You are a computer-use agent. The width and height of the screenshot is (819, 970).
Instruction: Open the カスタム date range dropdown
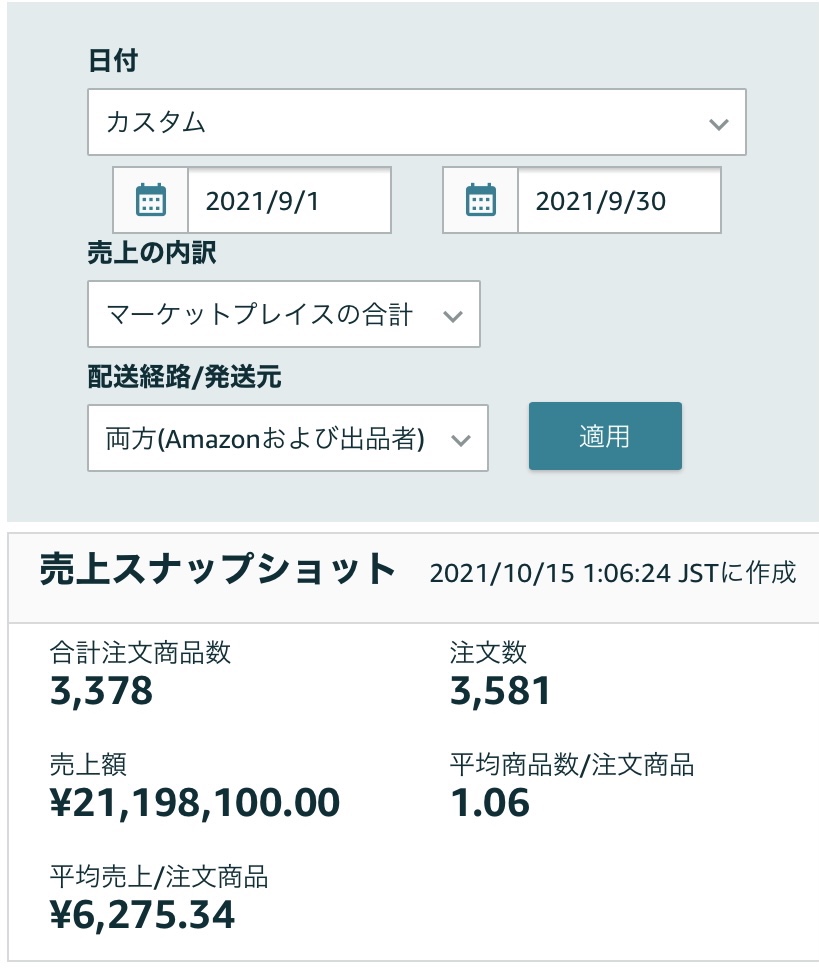tap(416, 123)
